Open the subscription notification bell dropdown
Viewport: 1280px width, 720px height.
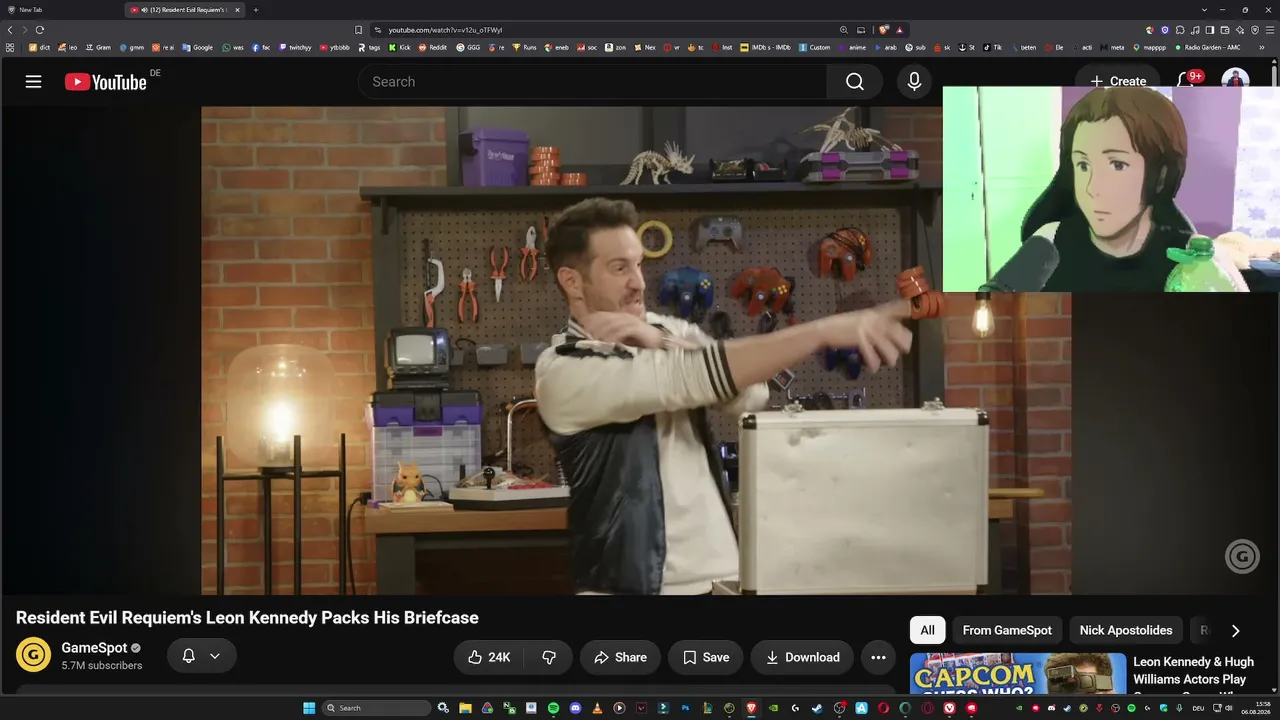coord(201,656)
